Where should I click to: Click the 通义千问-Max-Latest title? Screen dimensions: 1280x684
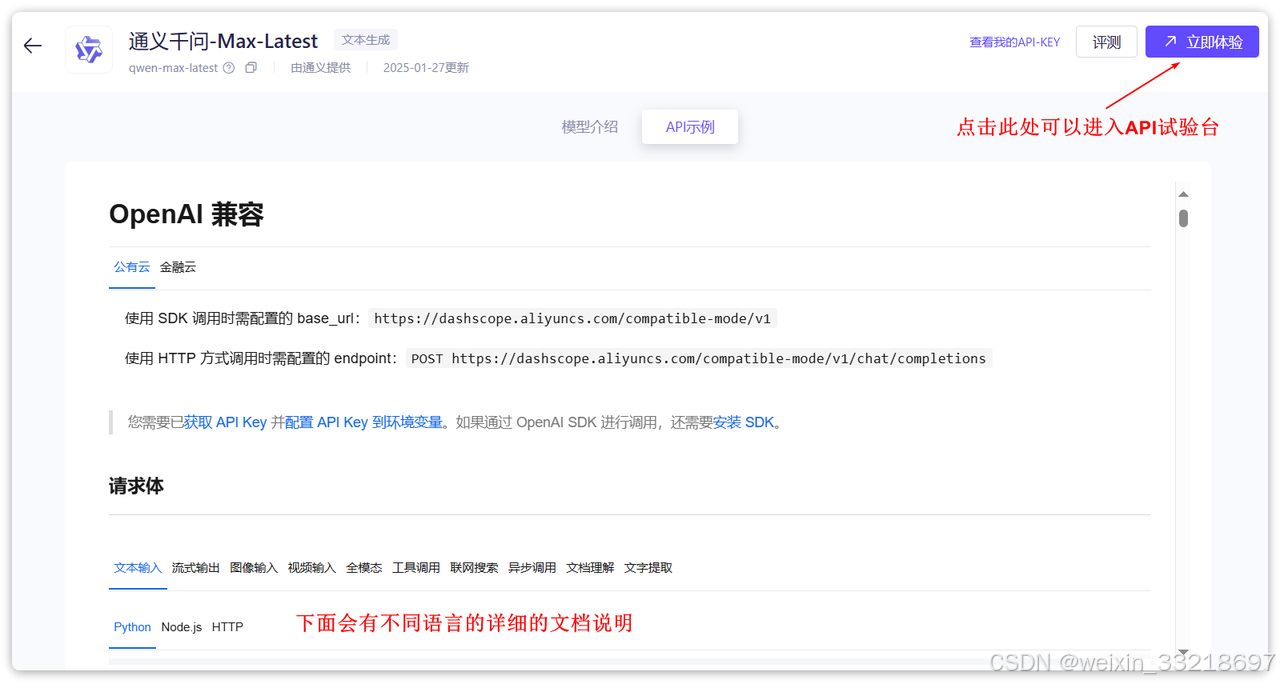click(223, 41)
